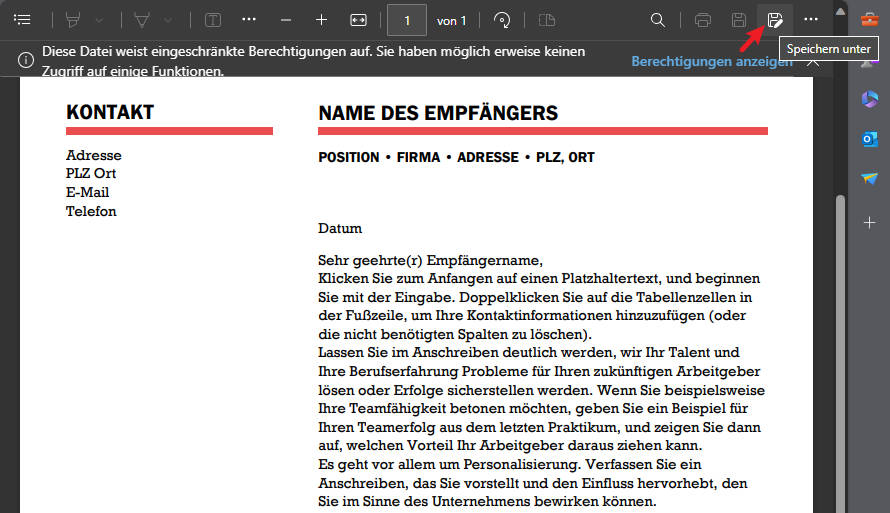Click the Datum text
This screenshot has height=513, width=890.
pos(340,228)
